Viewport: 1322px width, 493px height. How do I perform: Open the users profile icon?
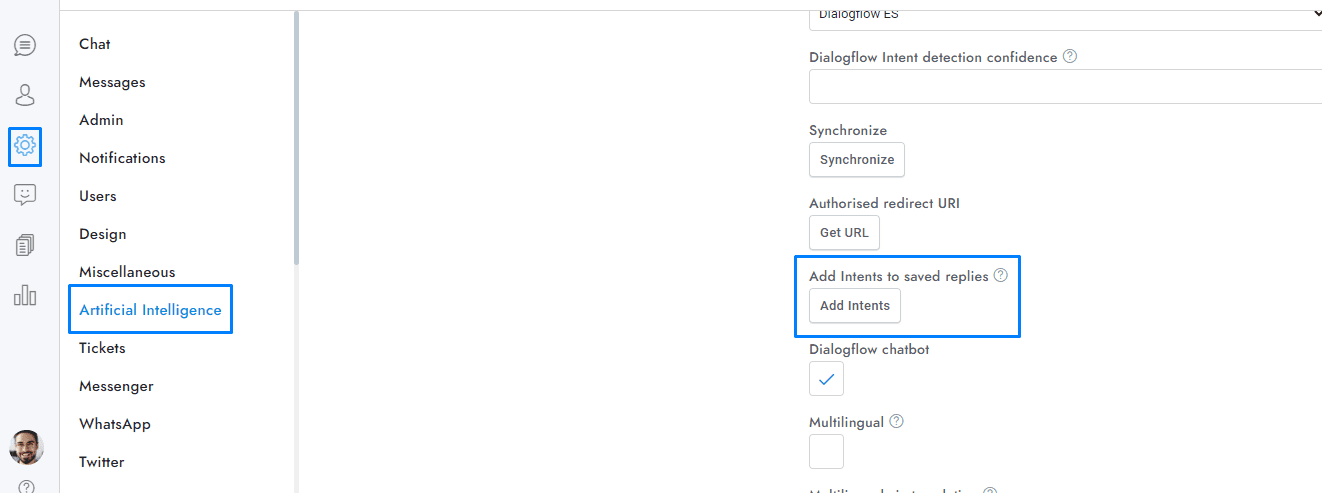coord(25,95)
